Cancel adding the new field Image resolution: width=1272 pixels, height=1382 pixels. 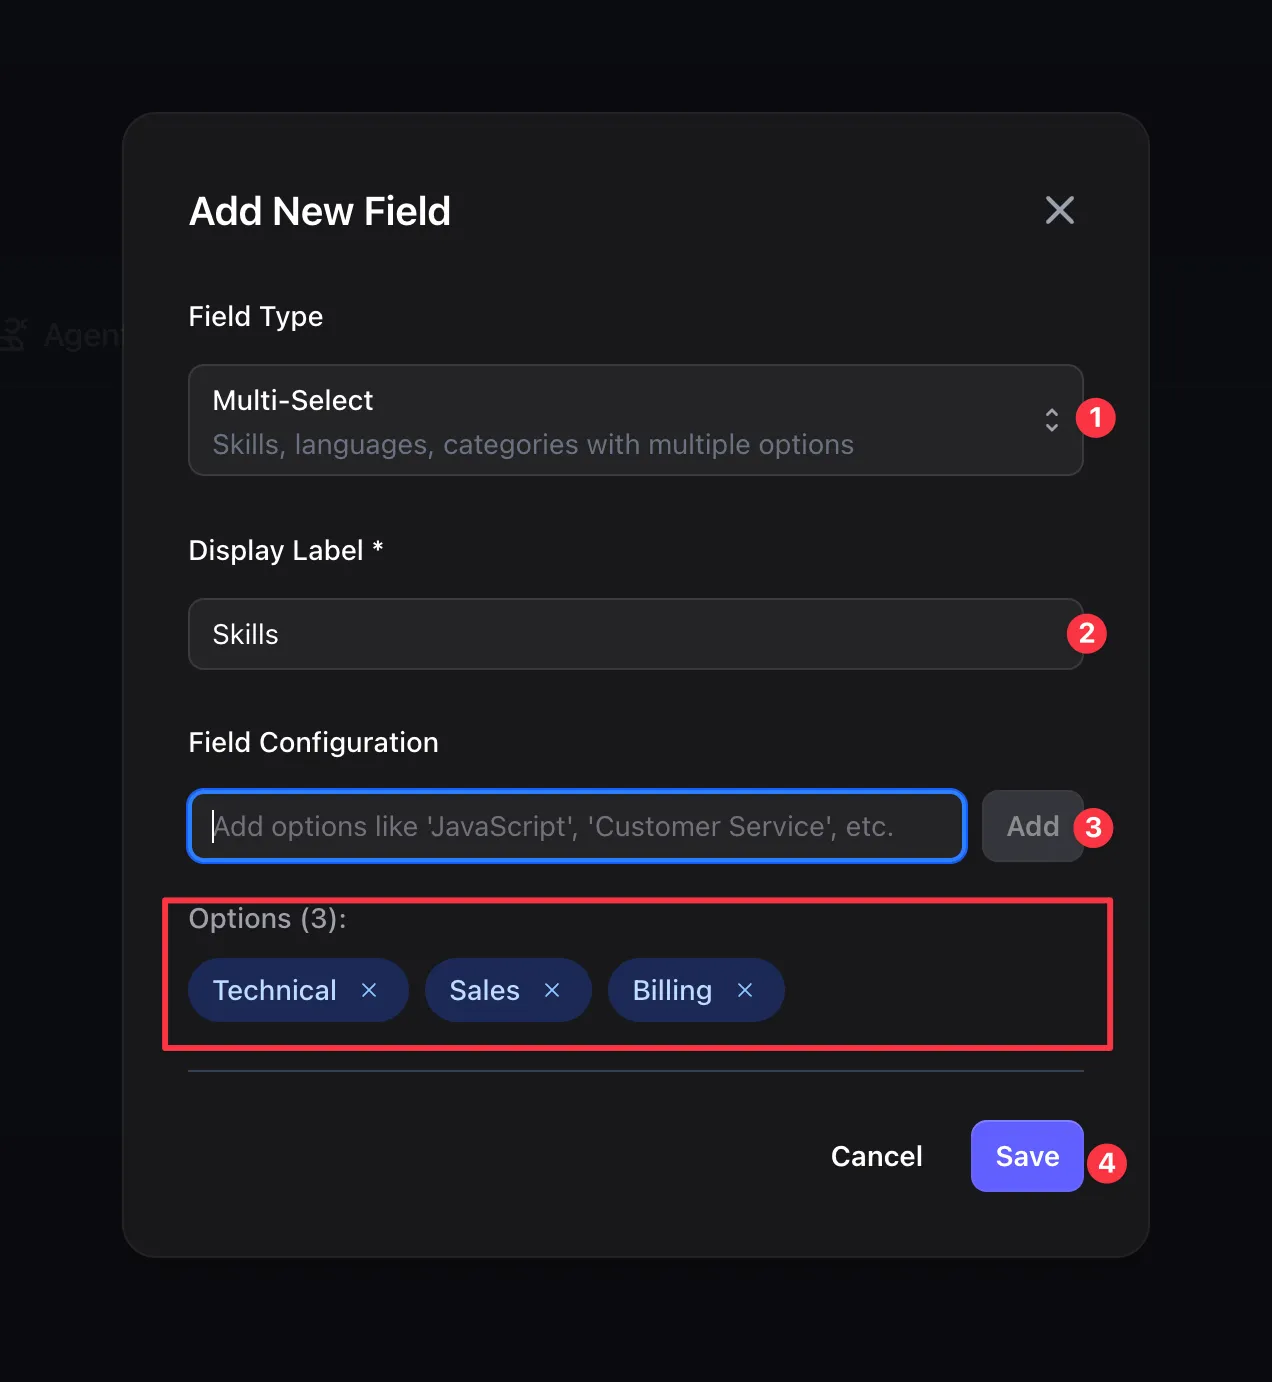pos(876,1155)
